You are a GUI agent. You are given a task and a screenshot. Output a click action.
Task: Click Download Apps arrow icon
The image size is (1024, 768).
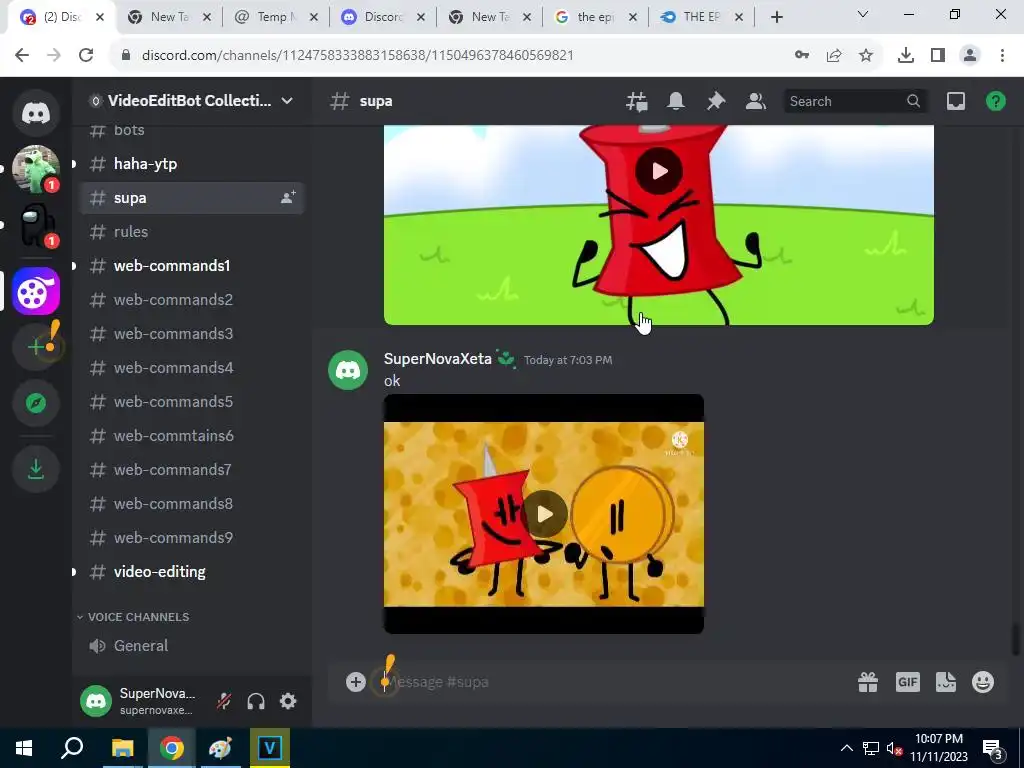click(36, 469)
